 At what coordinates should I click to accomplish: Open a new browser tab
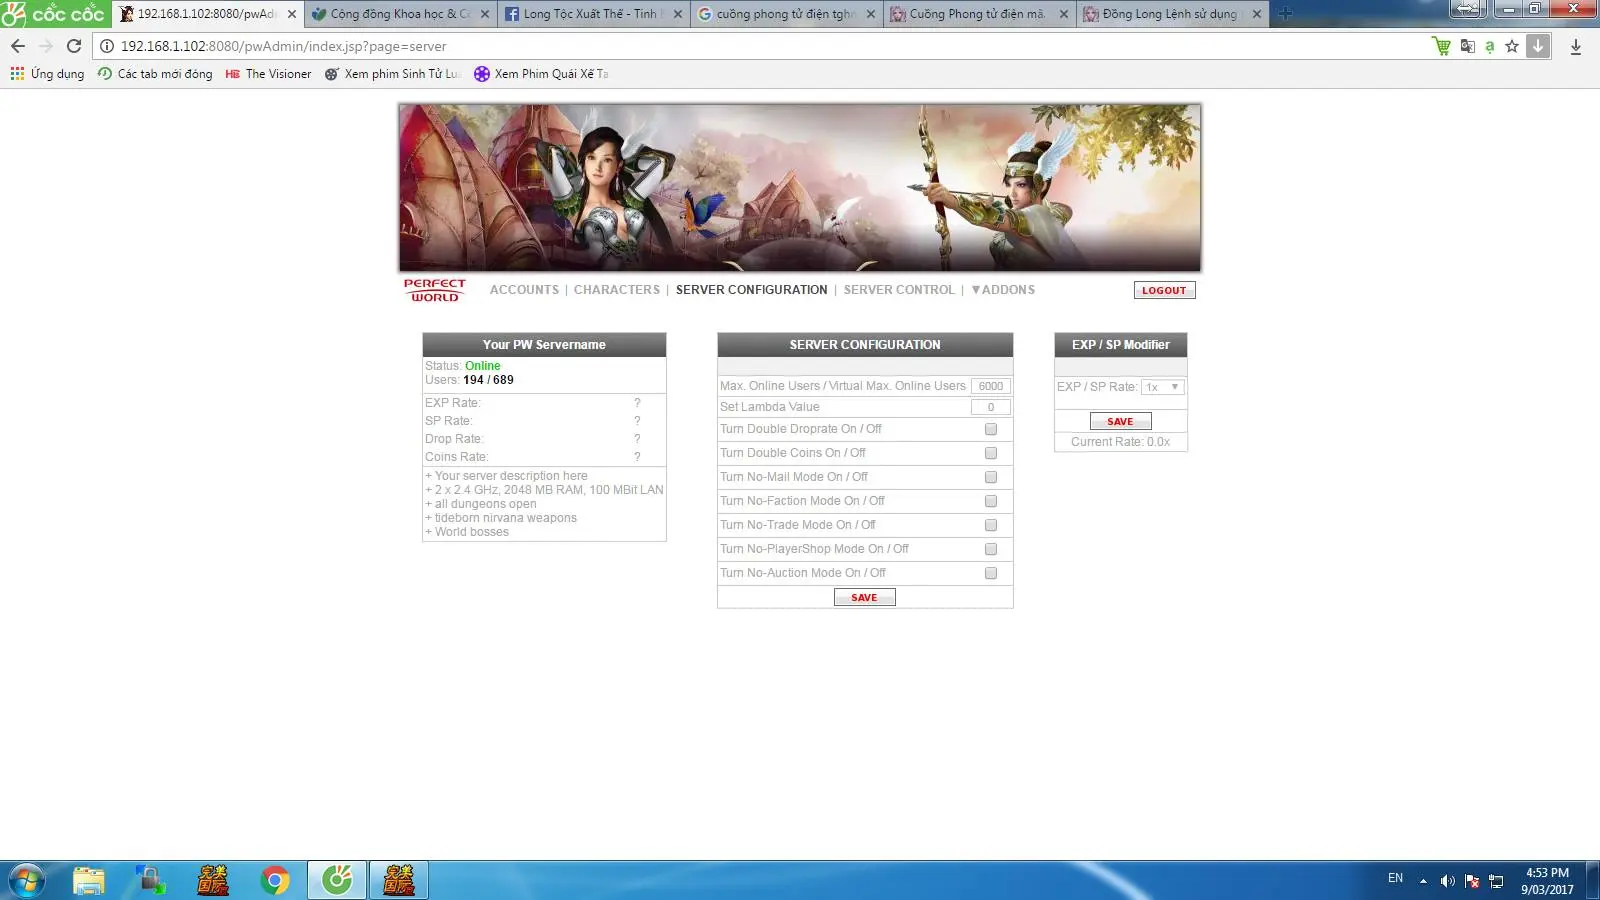coord(1286,14)
